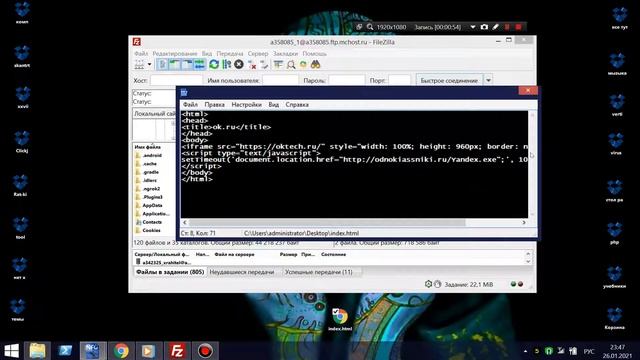Refresh the file listings in FileZilla
The image size is (640, 360).
tap(214, 64)
